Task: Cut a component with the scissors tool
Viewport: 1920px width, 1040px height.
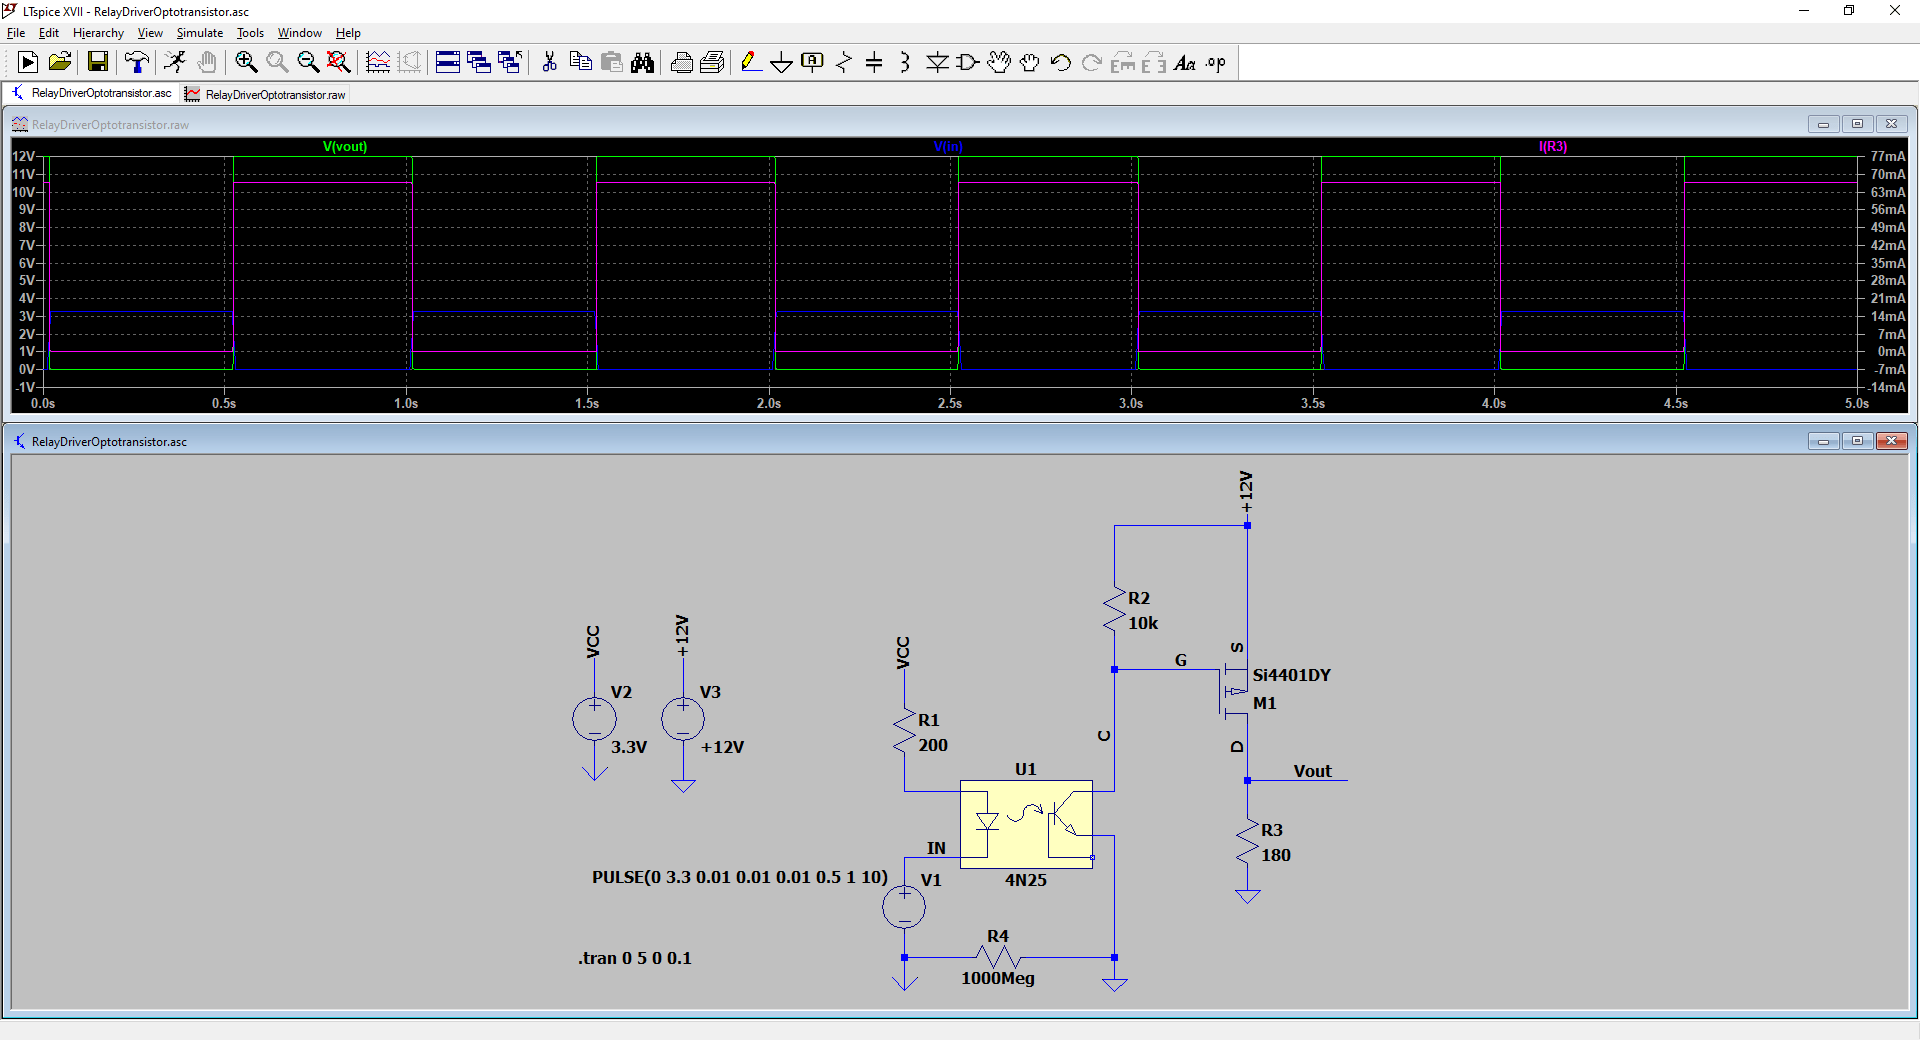Action: pyautogui.click(x=549, y=62)
